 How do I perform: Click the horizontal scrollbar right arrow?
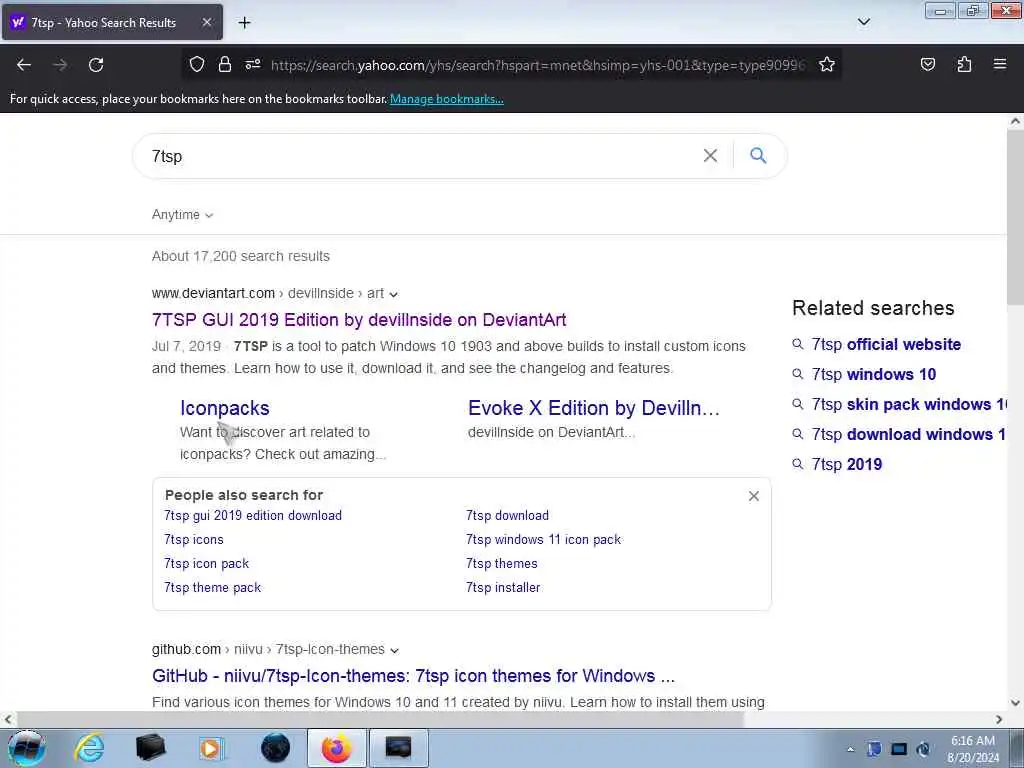tap(999, 719)
